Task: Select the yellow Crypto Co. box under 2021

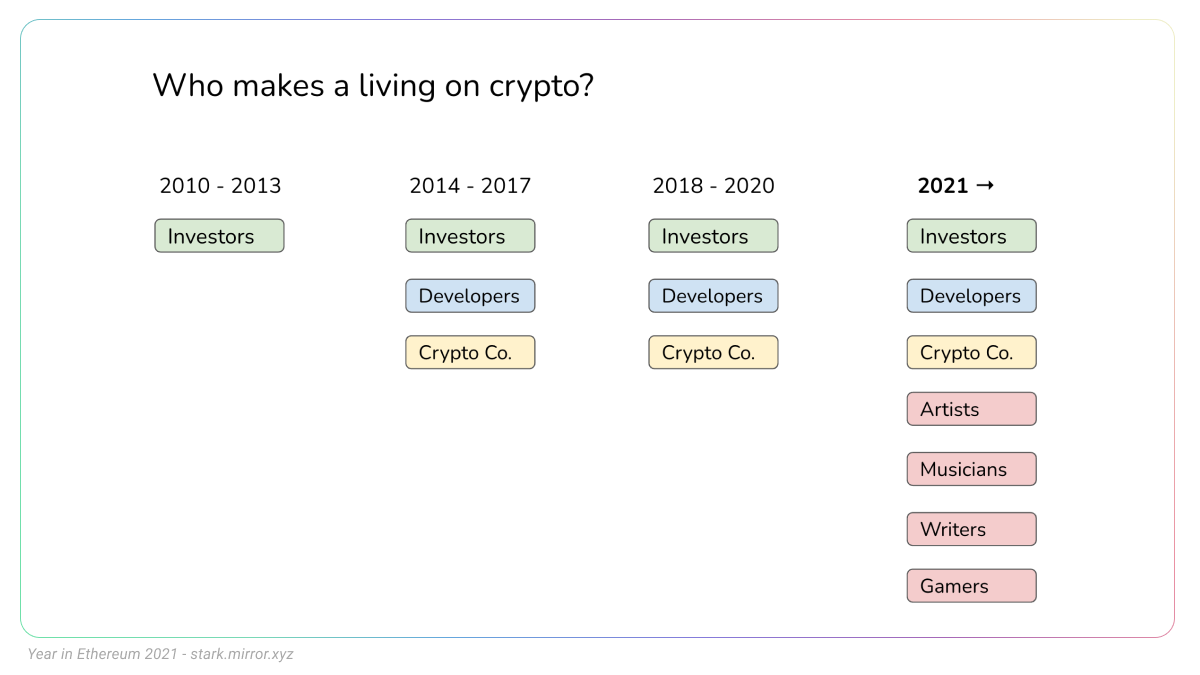Action: point(971,352)
